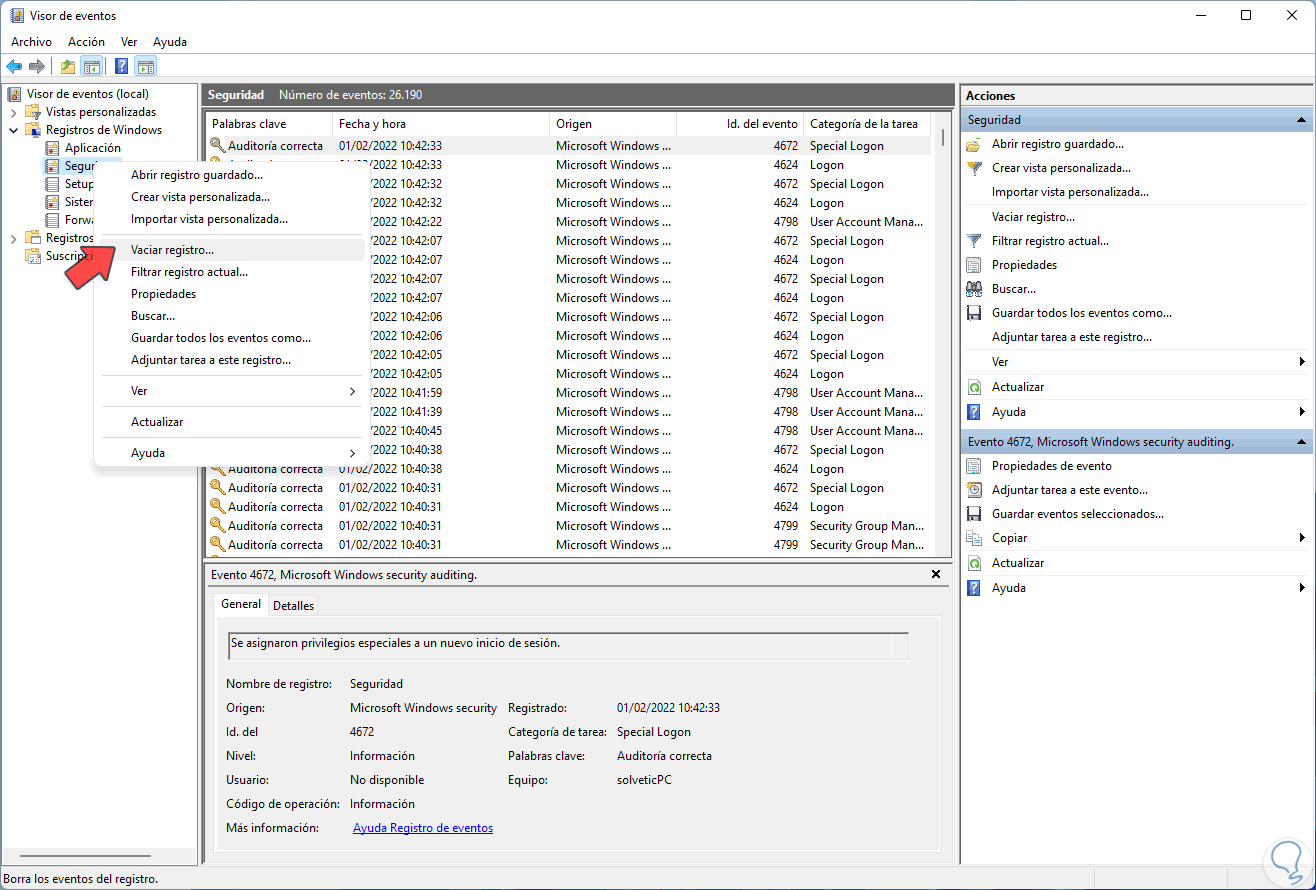Viewport: 1316px width, 890px height.
Task: Click the Up one level folder icon
Action: pyautogui.click(x=67, y=67)
